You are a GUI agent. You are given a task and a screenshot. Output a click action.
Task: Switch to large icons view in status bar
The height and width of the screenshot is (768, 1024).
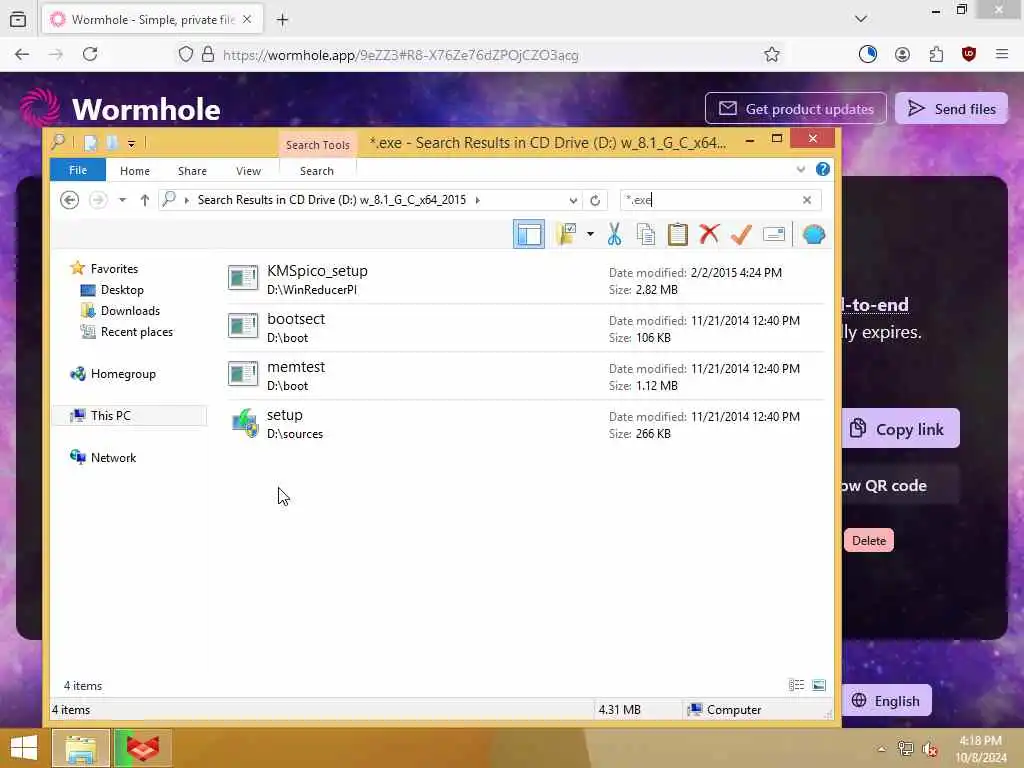click(818, 685)
